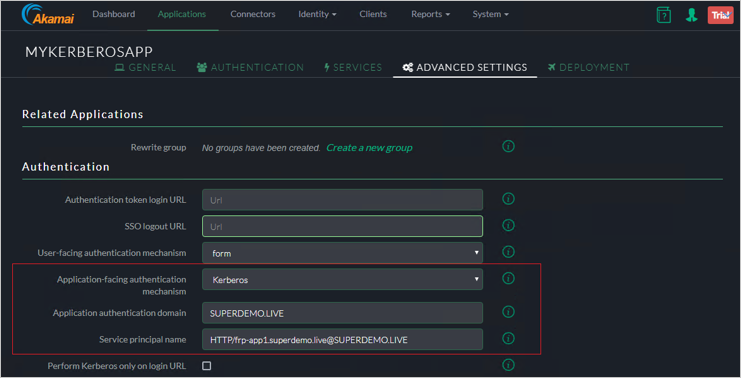Click the Akamai logo
This screenshot has width=741, height=378.
[x=47, y=15]
